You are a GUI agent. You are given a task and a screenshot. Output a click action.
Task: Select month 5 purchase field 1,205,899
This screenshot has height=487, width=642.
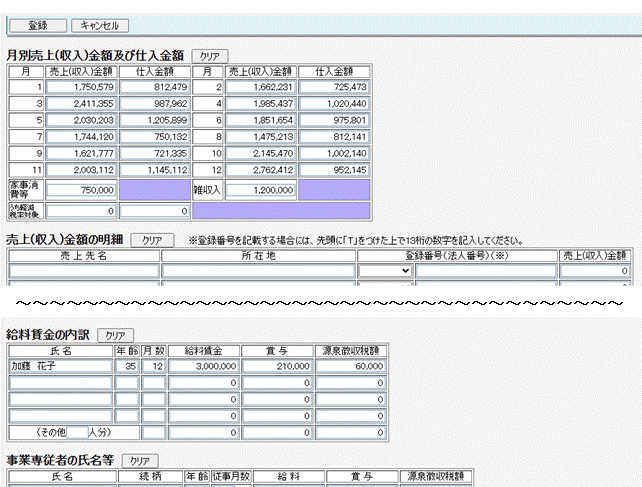click(x=155, y=120)
